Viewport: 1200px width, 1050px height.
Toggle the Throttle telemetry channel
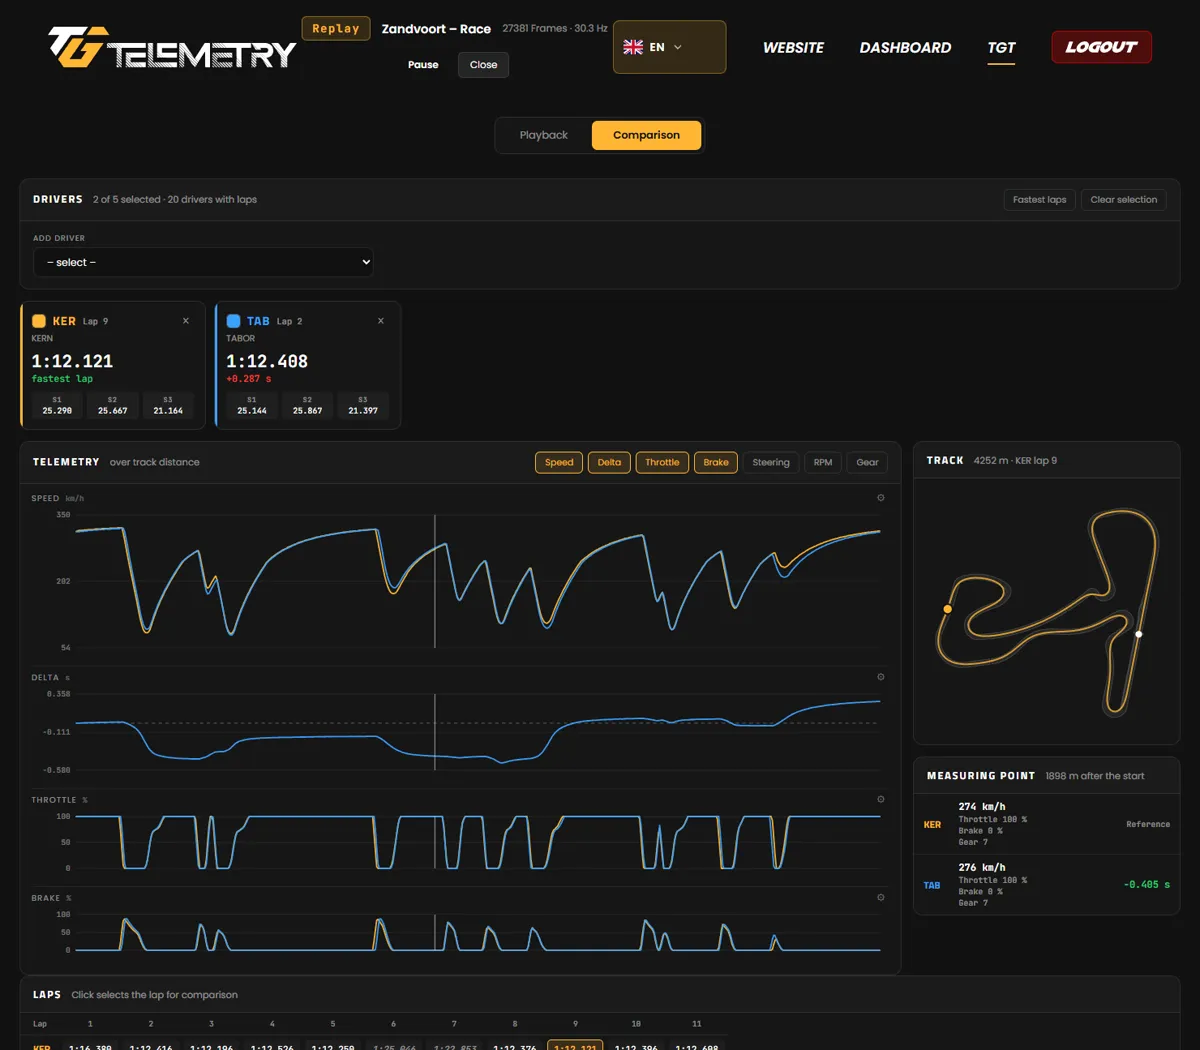[x=662, y=462]
